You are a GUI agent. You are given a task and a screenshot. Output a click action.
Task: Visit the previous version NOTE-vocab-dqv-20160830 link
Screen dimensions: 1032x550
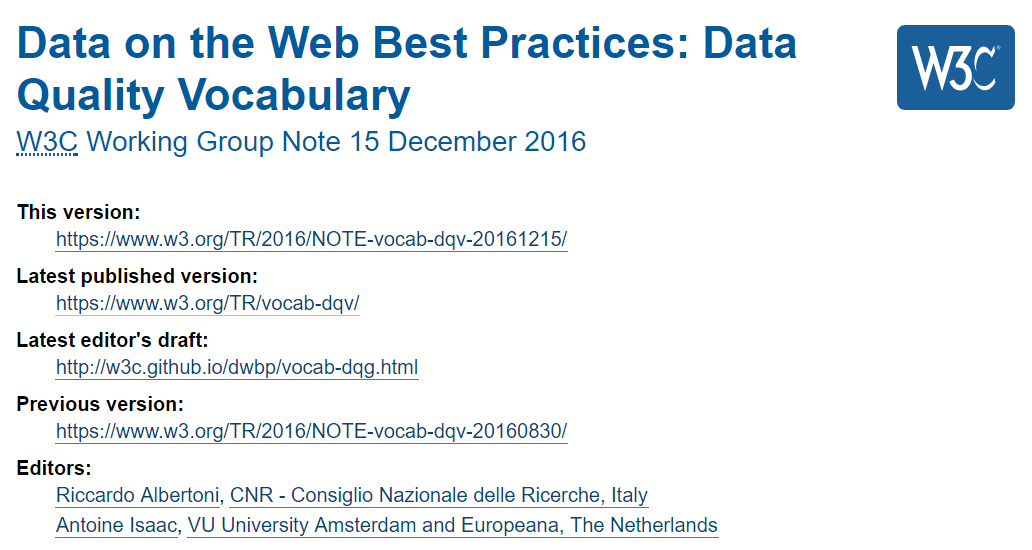pos(311,431)
